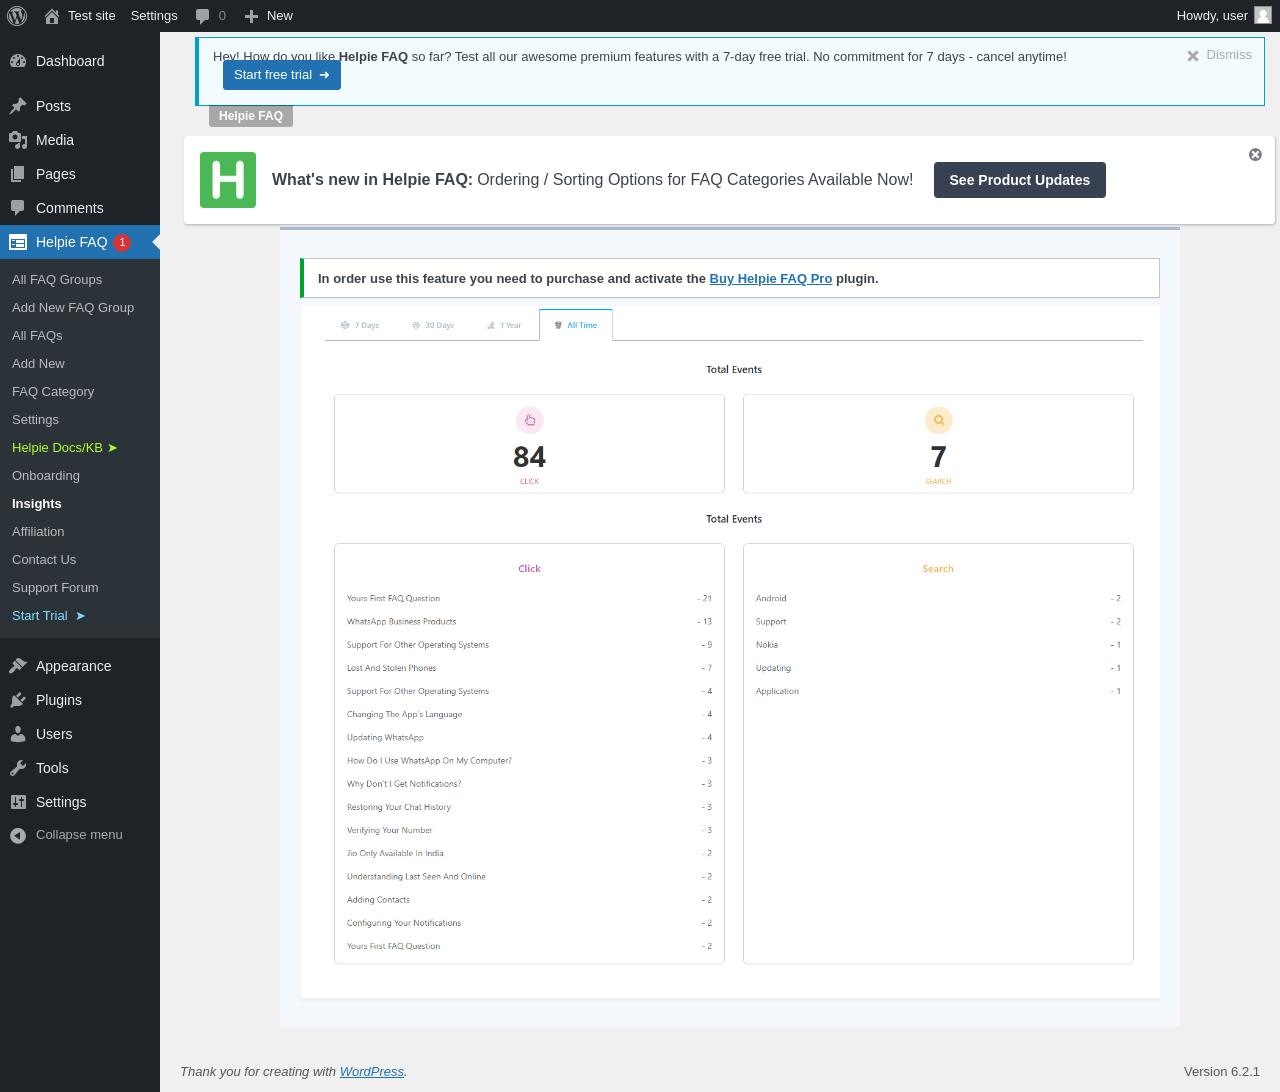The height and width of the screenshot is (1092, 1280).
Task: Click See Product Updates button
Action: click(1020, 180)
